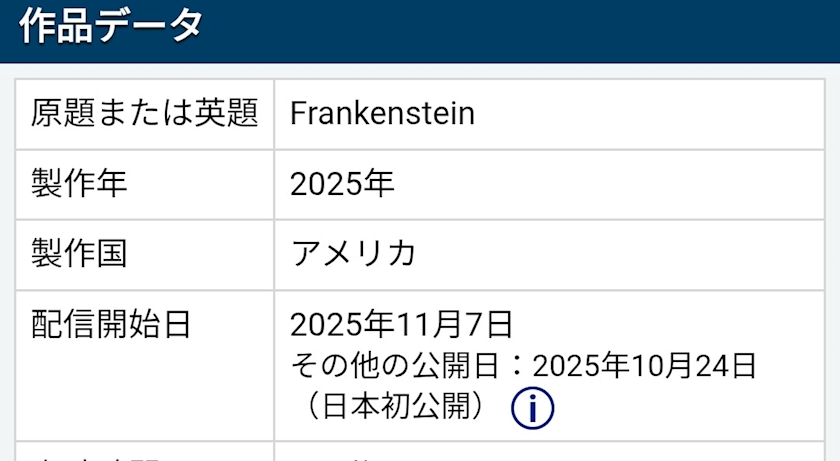Select the 原題または英題 label cell
The height and width of the screenshot is (461, 840).
tap(145, 114)
